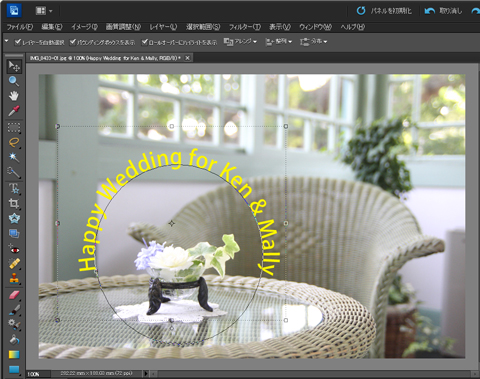Select the Rectangular Marquee tool
Image resolution: width=480 pixels, height=379 pixels.
pos(14,127)
